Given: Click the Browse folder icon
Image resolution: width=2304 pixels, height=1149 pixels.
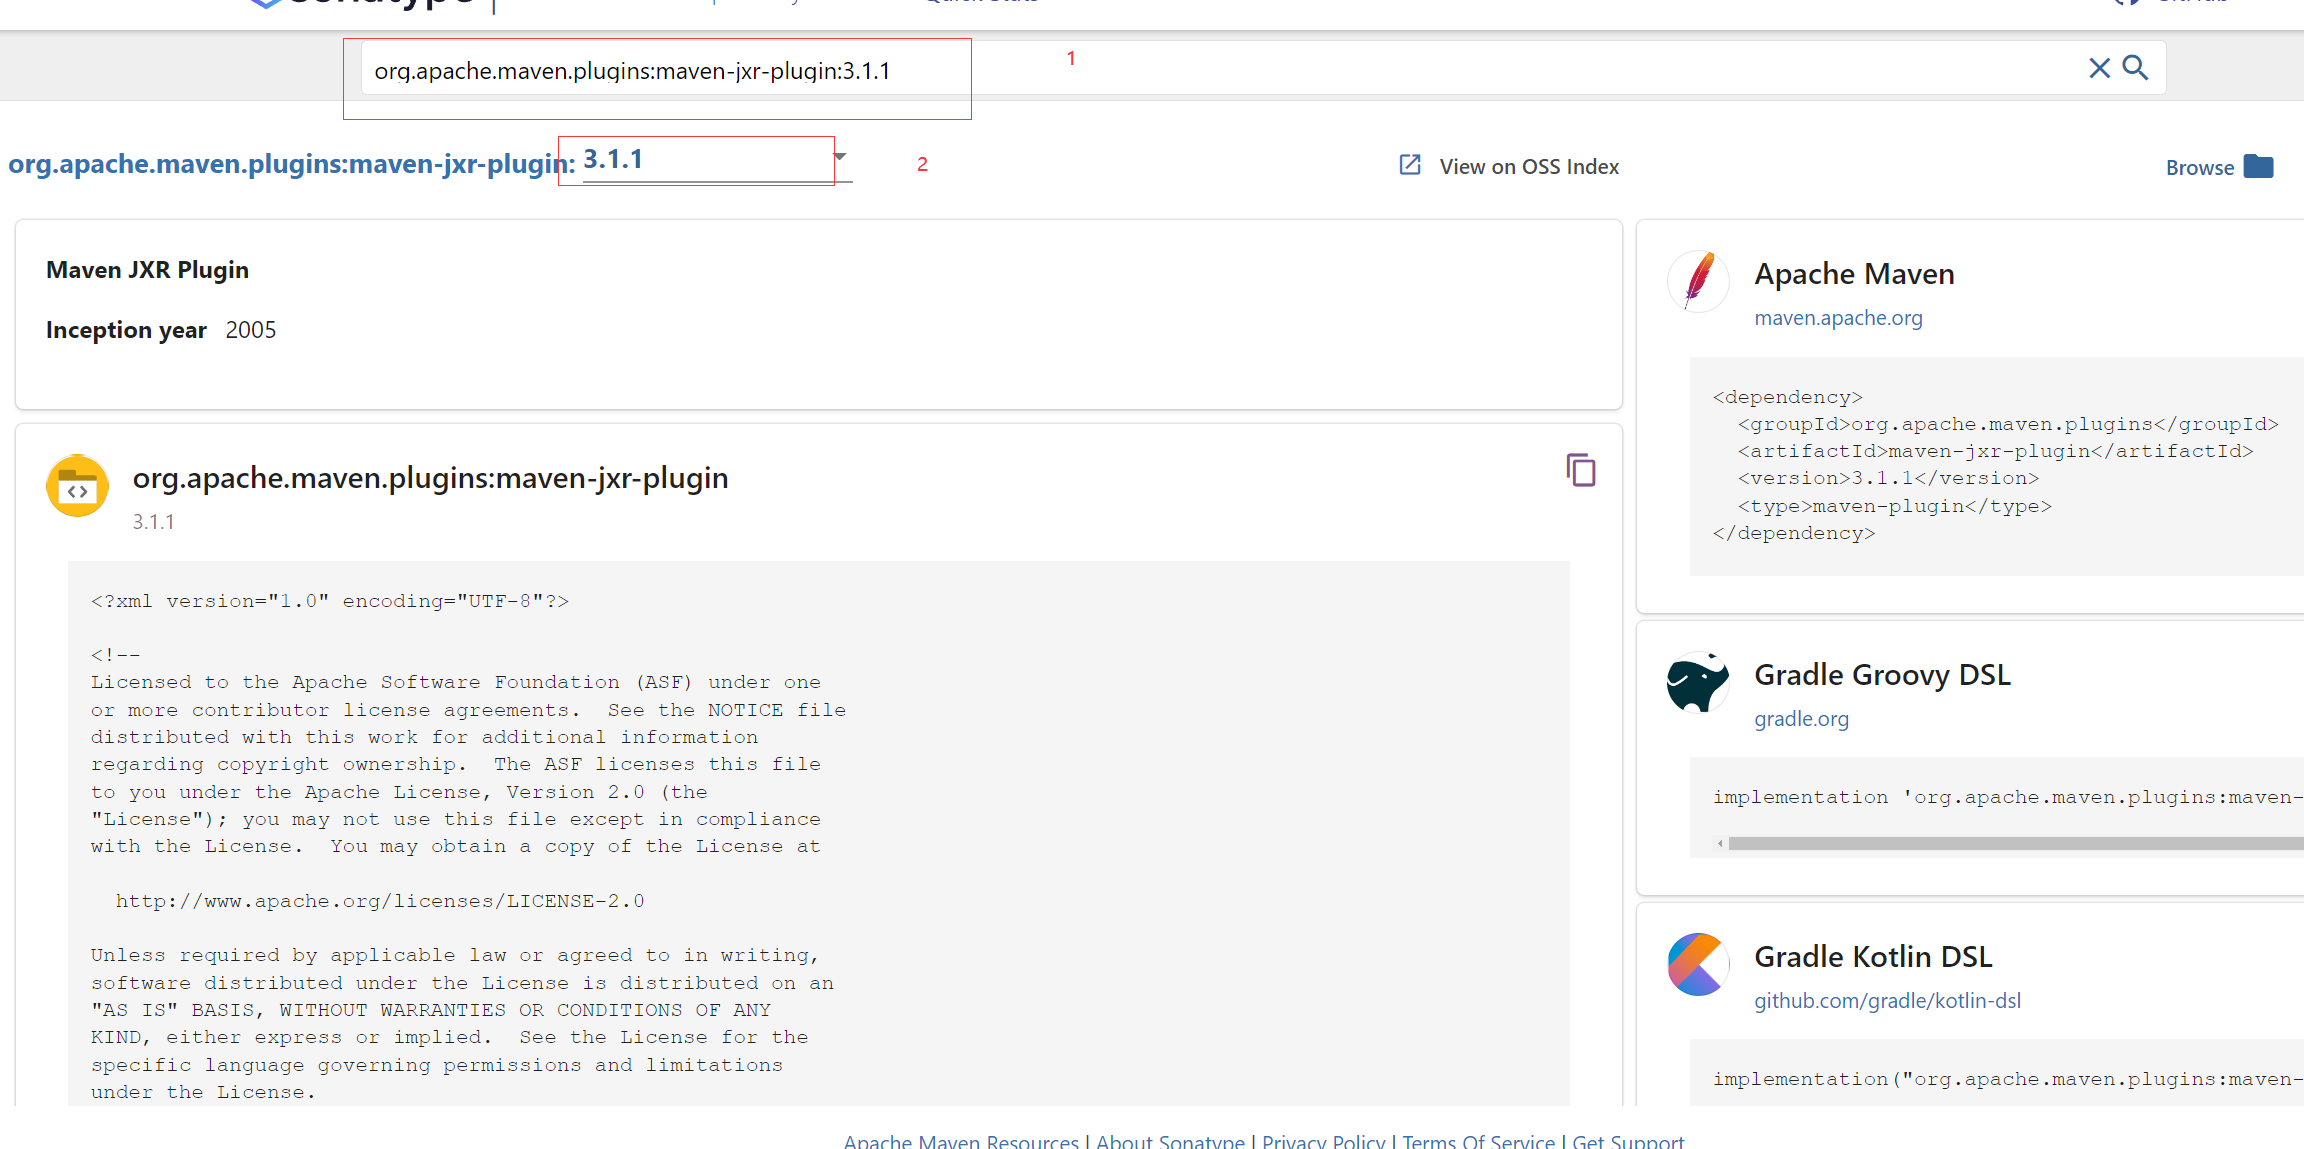Looking at the screenshot, I should point(2259,167).
